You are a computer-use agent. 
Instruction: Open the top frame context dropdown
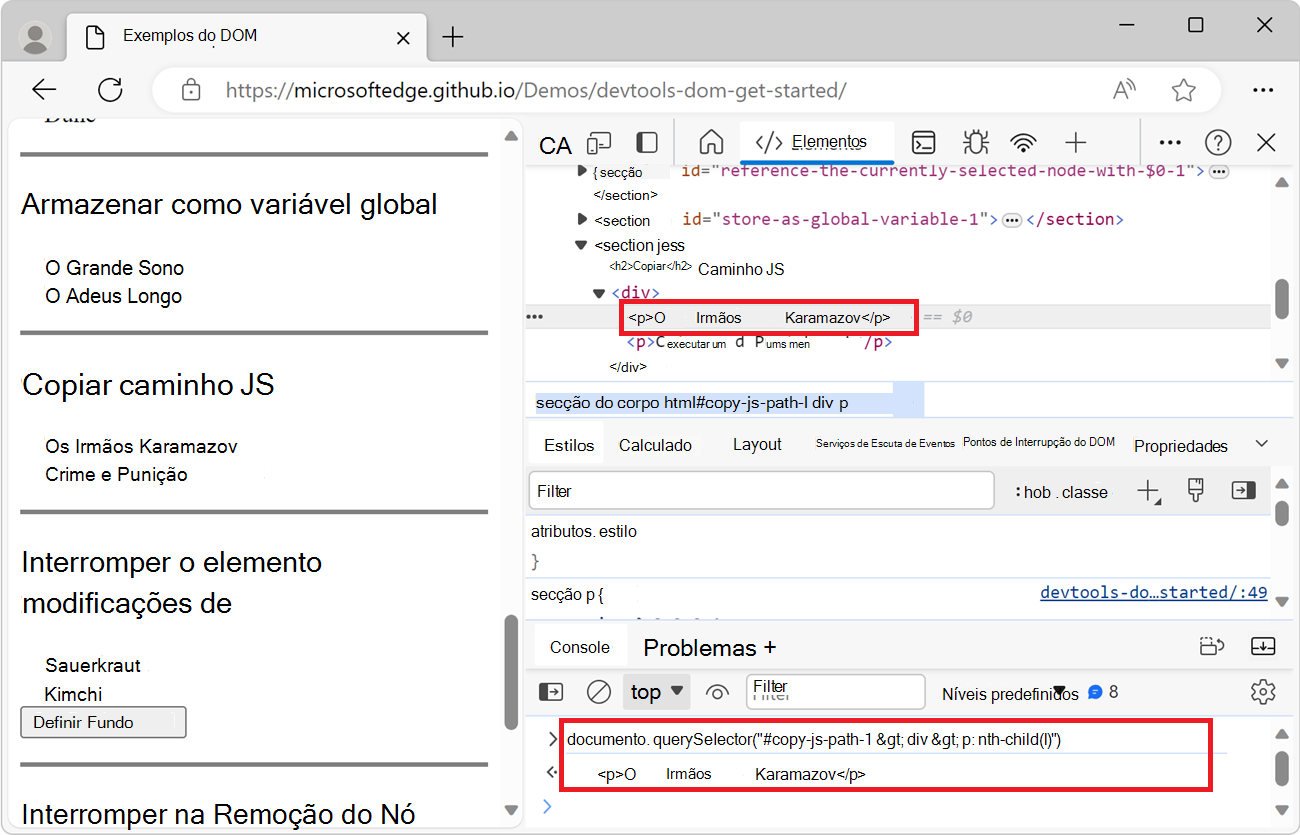tap(655, 691)
